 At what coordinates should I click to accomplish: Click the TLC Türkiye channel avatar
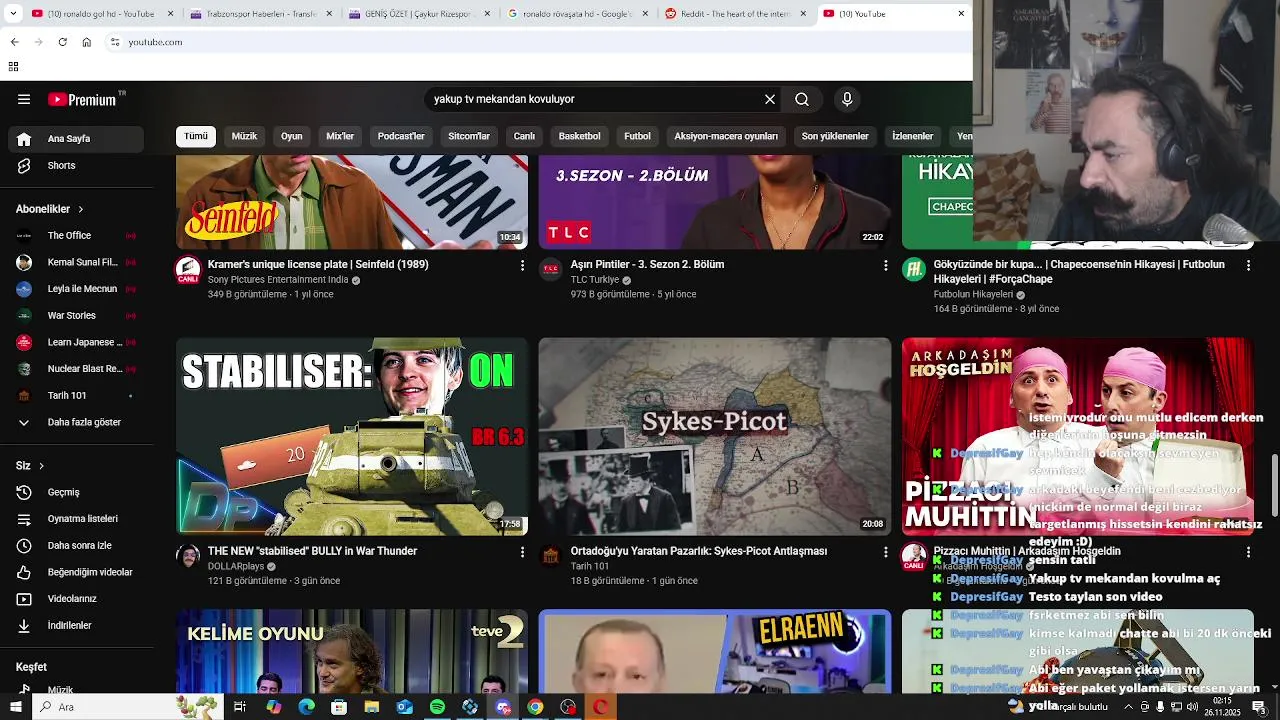click(551, 269)
